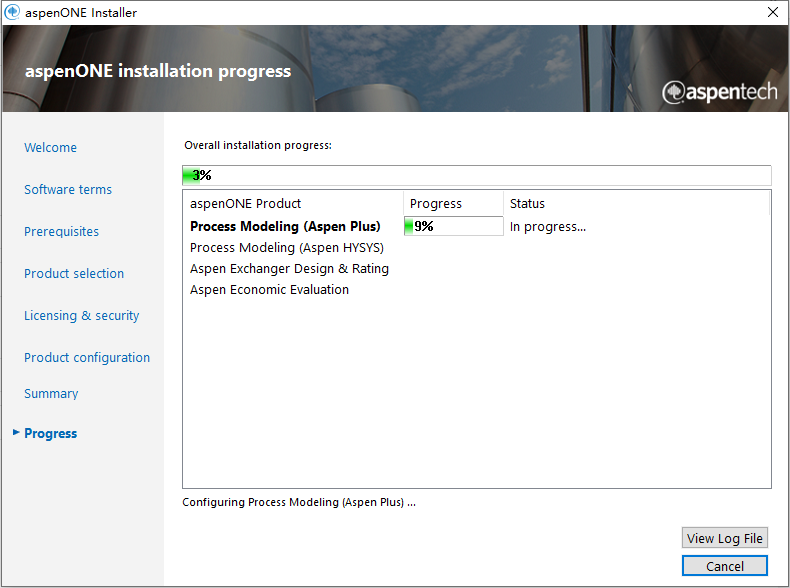Open Product selection step

tap(74, 274)
